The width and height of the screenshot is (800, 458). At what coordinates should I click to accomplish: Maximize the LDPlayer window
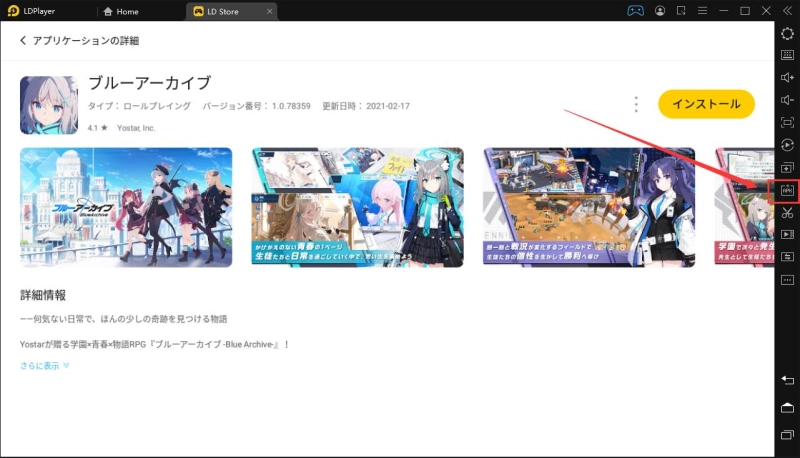click(x=745, y=11)
